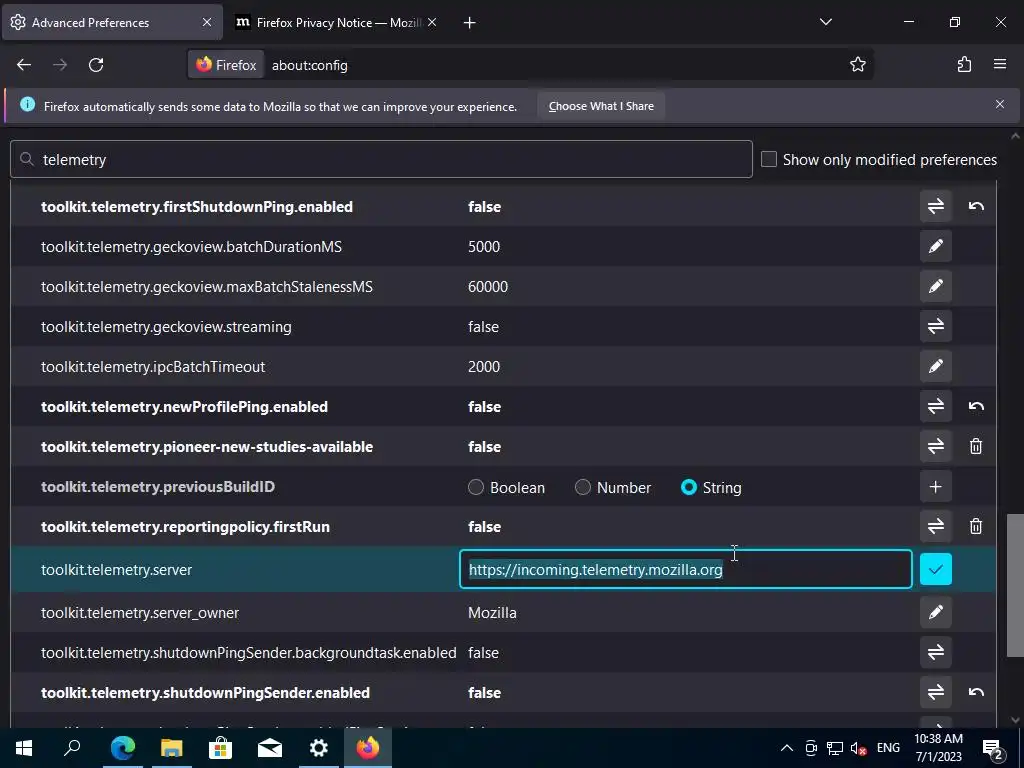Open the Firefox application menu
The image size is (1024, 768).
point(1000,65)
